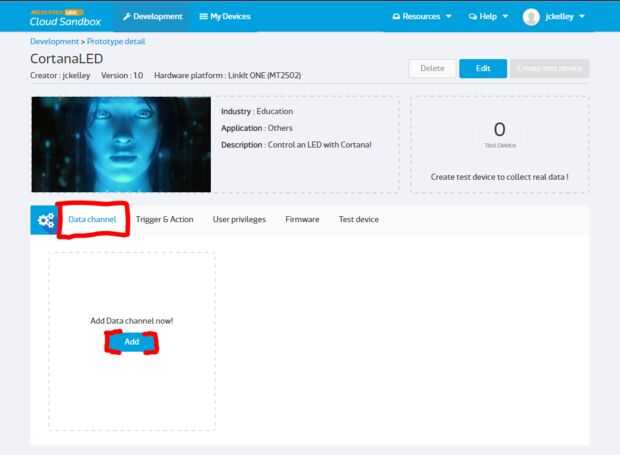Click the test device count 0
This screenshot has width=620, height=455.
(500, 129)
